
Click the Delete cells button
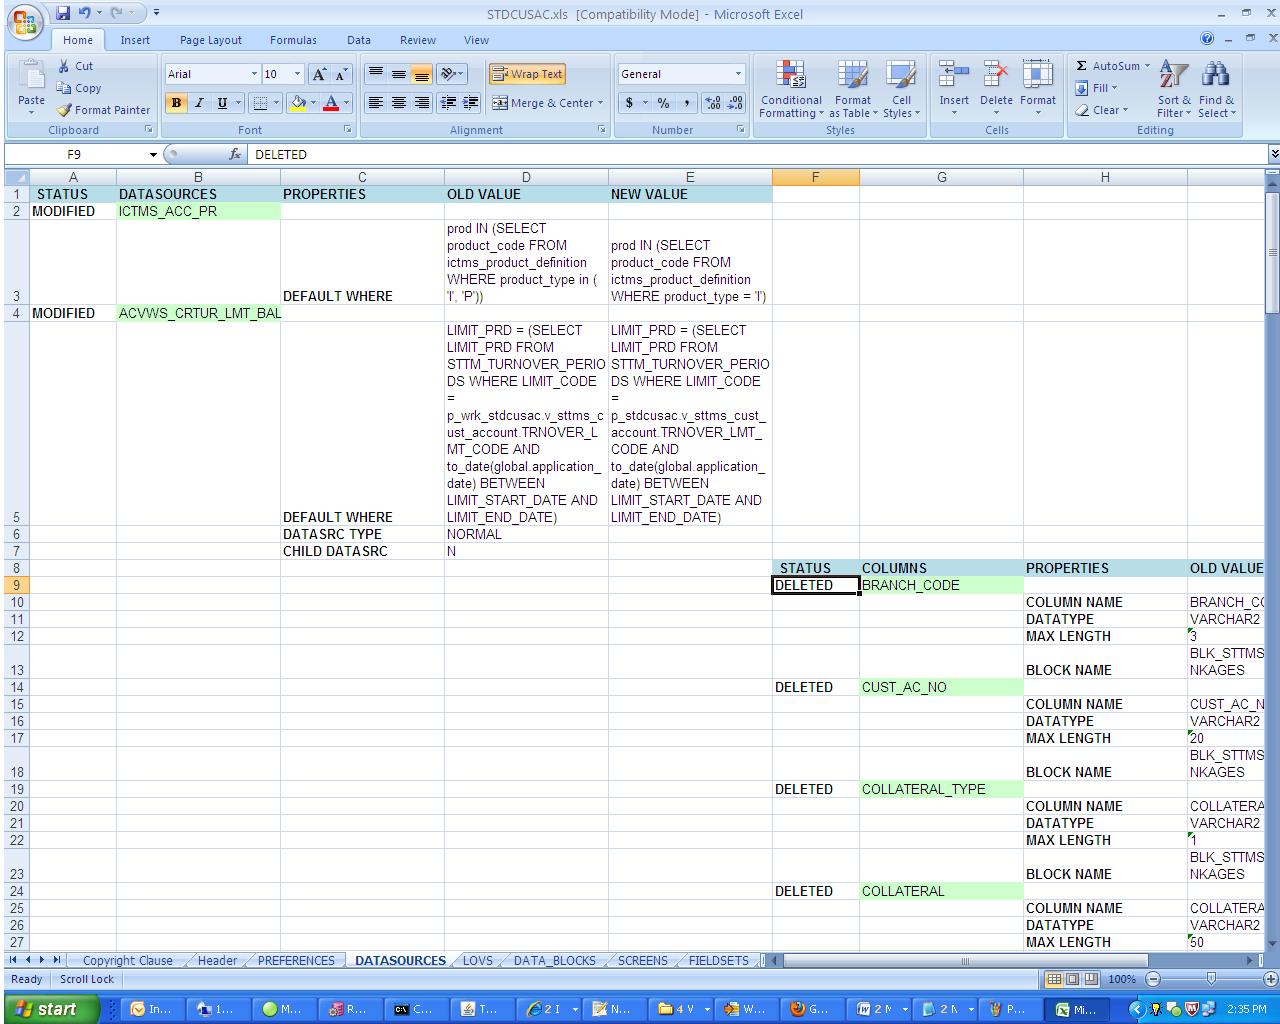(996, 88)
